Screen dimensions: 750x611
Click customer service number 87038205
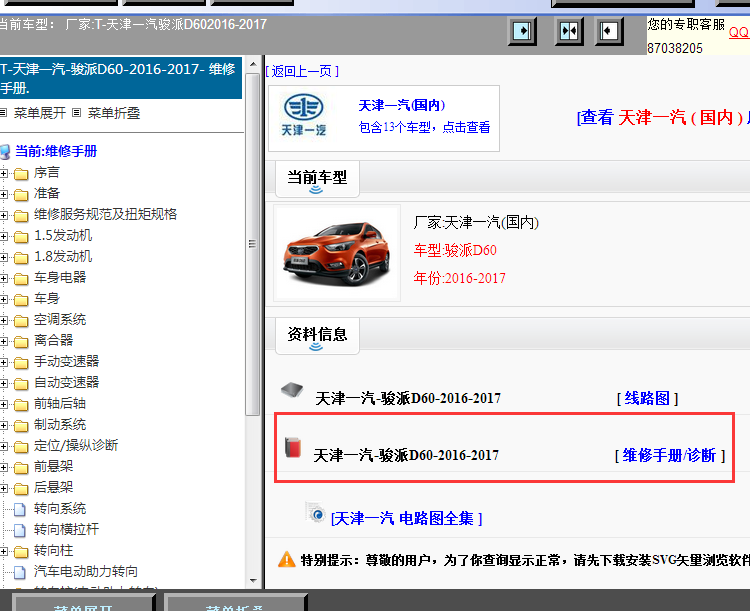pos(675,48)
